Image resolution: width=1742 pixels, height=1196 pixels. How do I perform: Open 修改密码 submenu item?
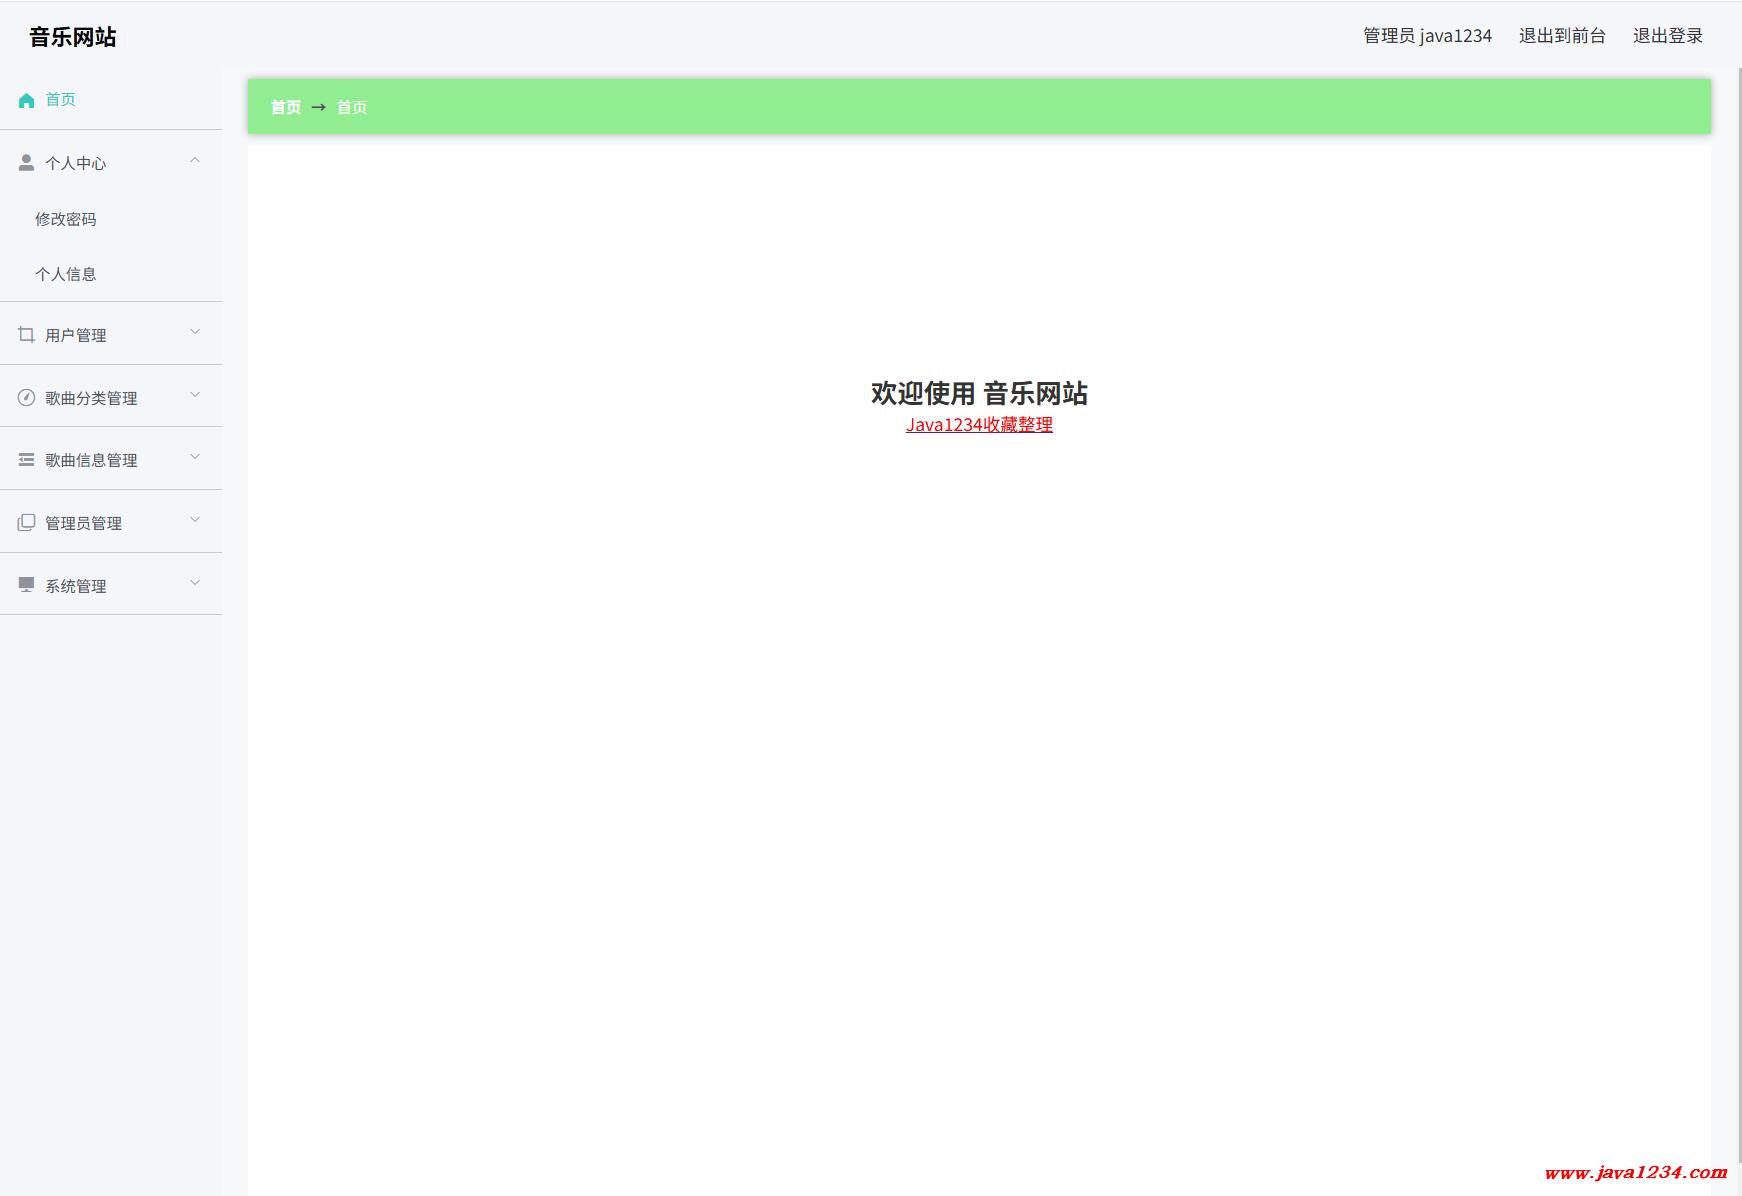point(66,219)
